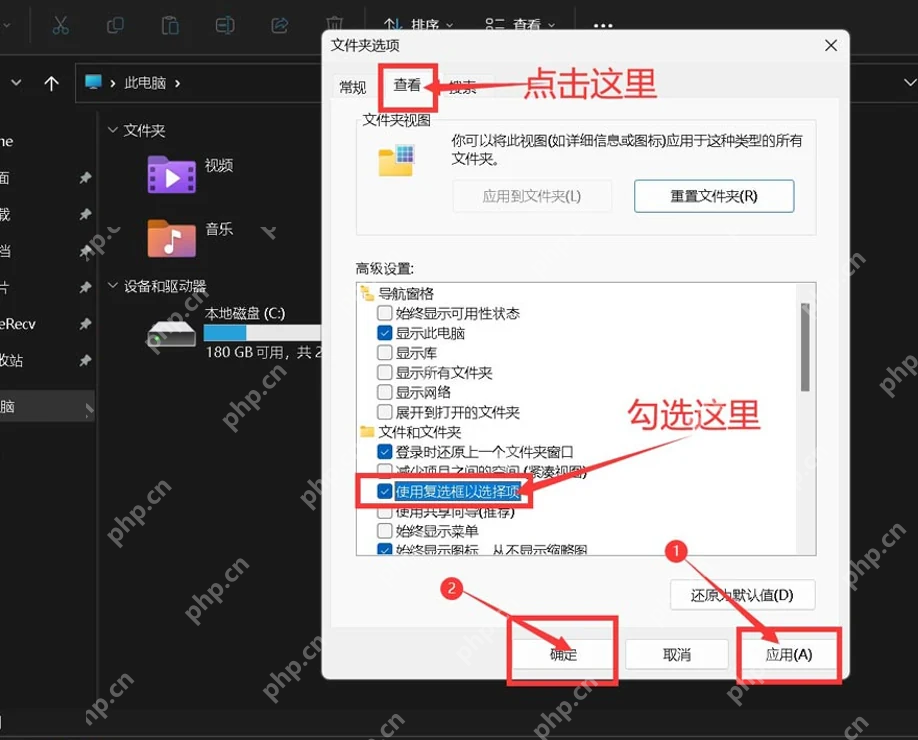Click the Cut scissors icon in toolbar

click(60, 25)
